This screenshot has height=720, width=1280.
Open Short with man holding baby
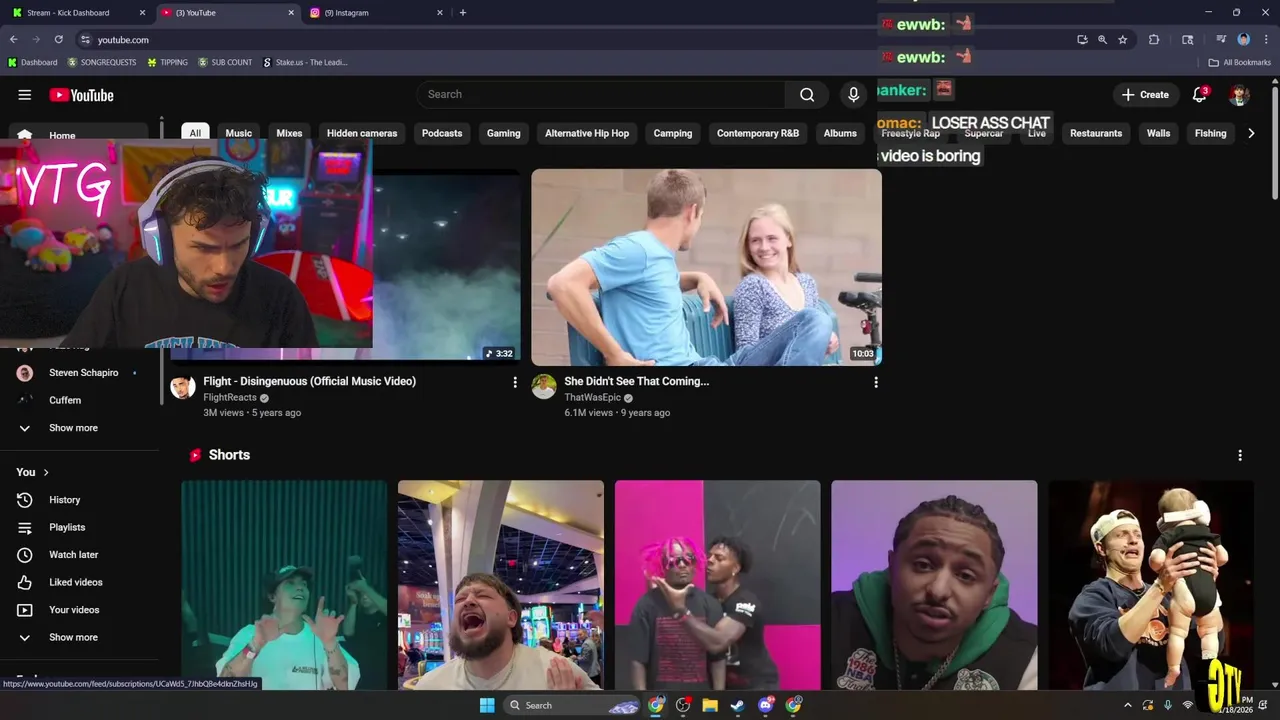[x=1151, y=585]
